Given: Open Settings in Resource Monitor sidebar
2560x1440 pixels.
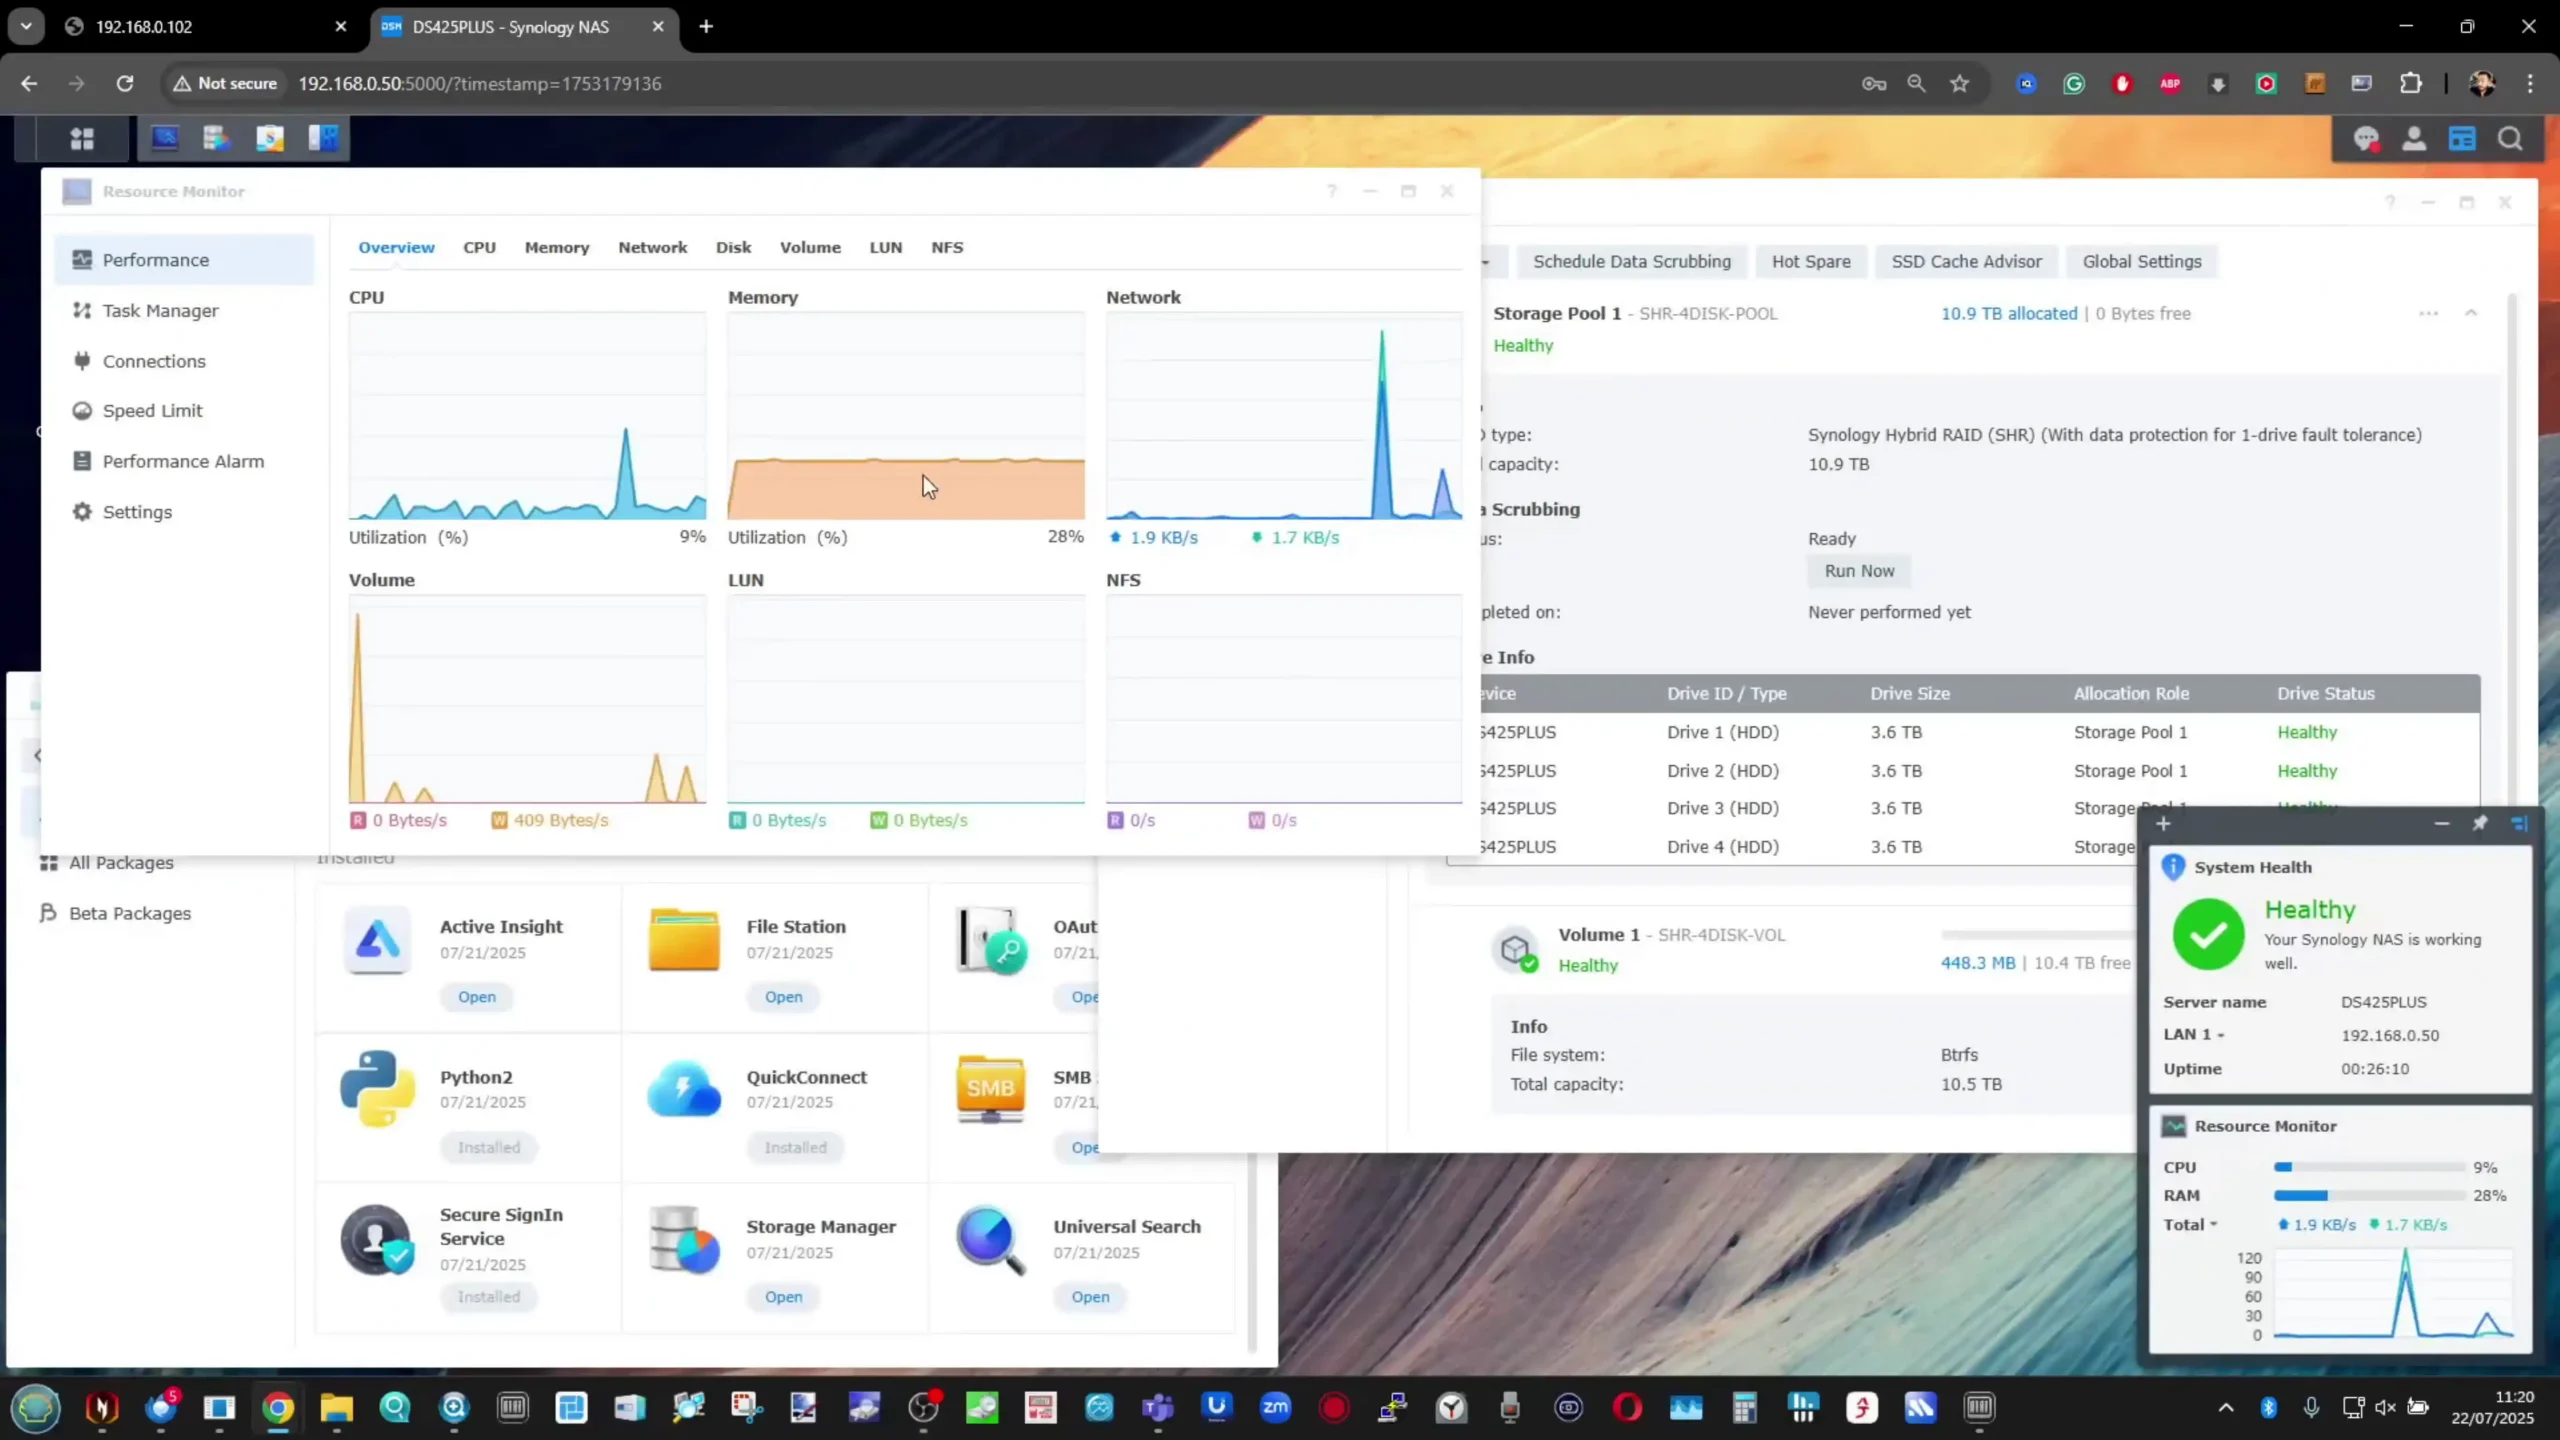Looking at the screenshot, I should coord(184,512).
